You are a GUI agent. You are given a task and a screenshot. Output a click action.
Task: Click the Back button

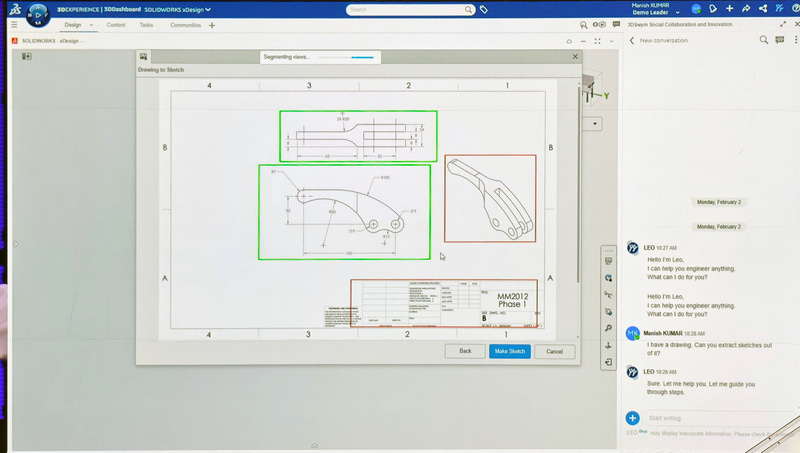[465, 351]
